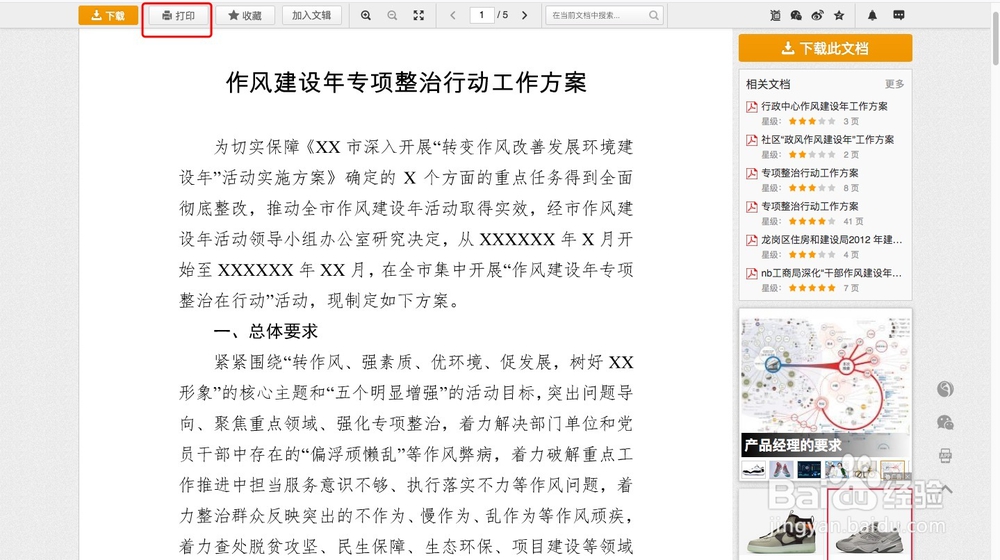The width and height of the screenshot is (1000, 560).
Task: Click the search magnifier icon in search box
Action: click(654, 15)
